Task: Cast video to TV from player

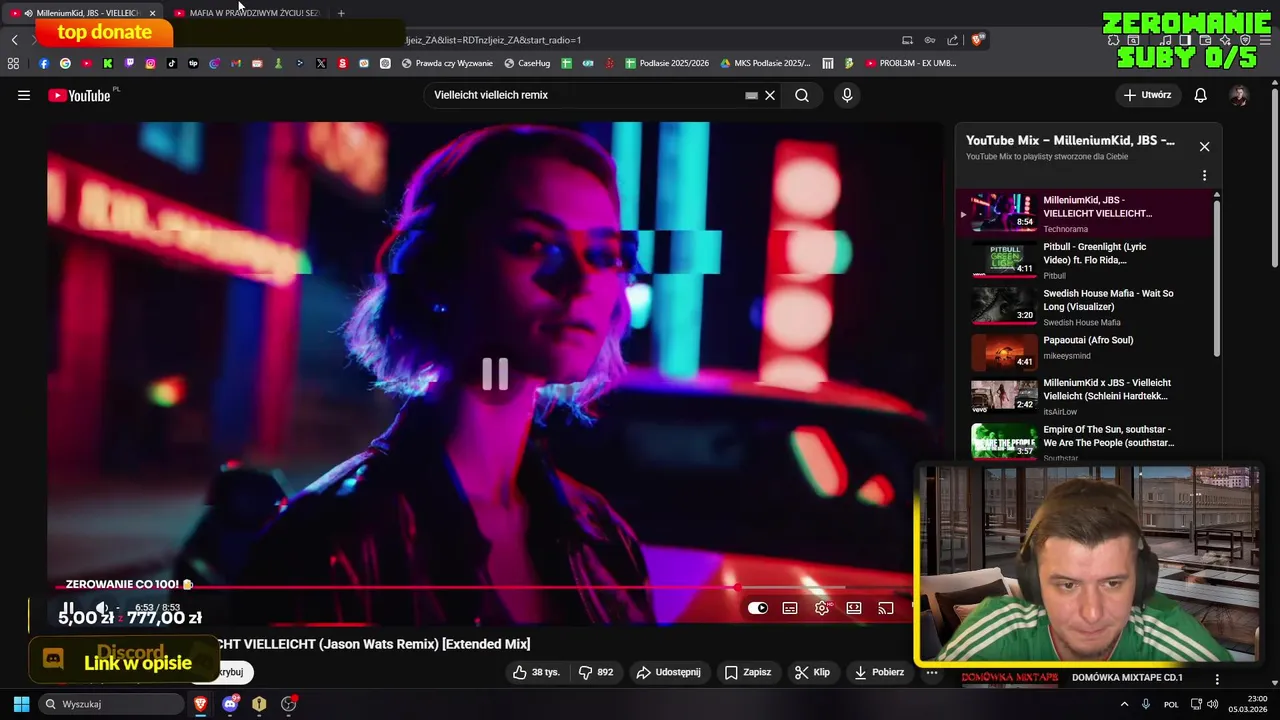Action: 886,608
